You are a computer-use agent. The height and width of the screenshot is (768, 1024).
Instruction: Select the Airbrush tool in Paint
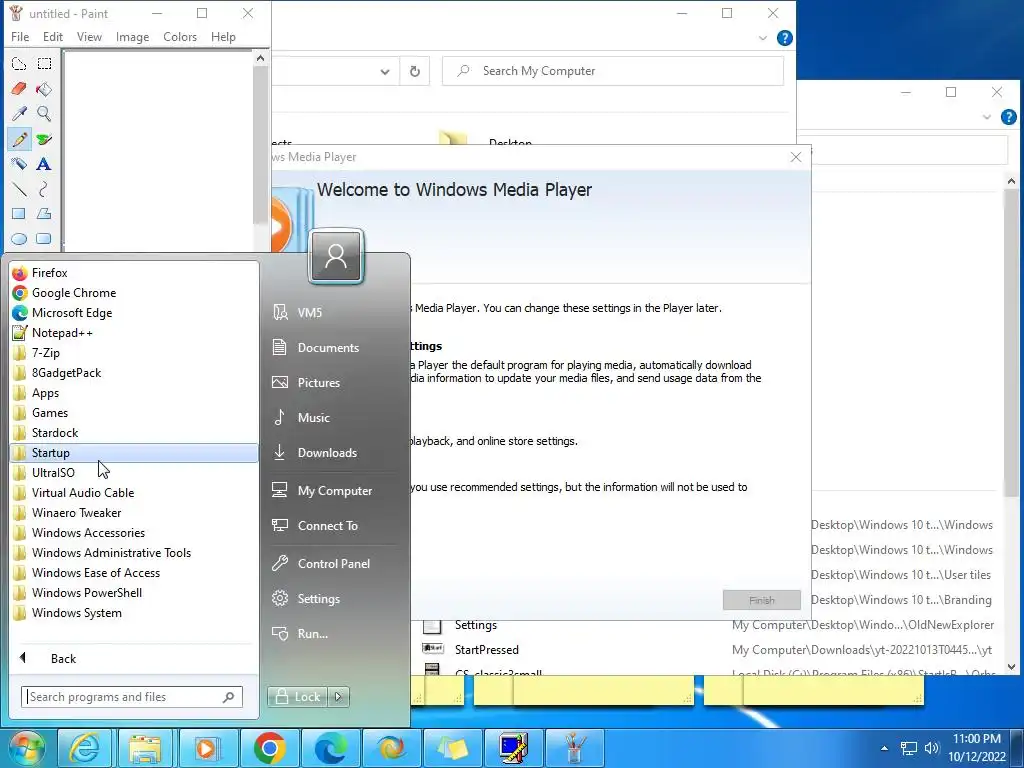19,164
